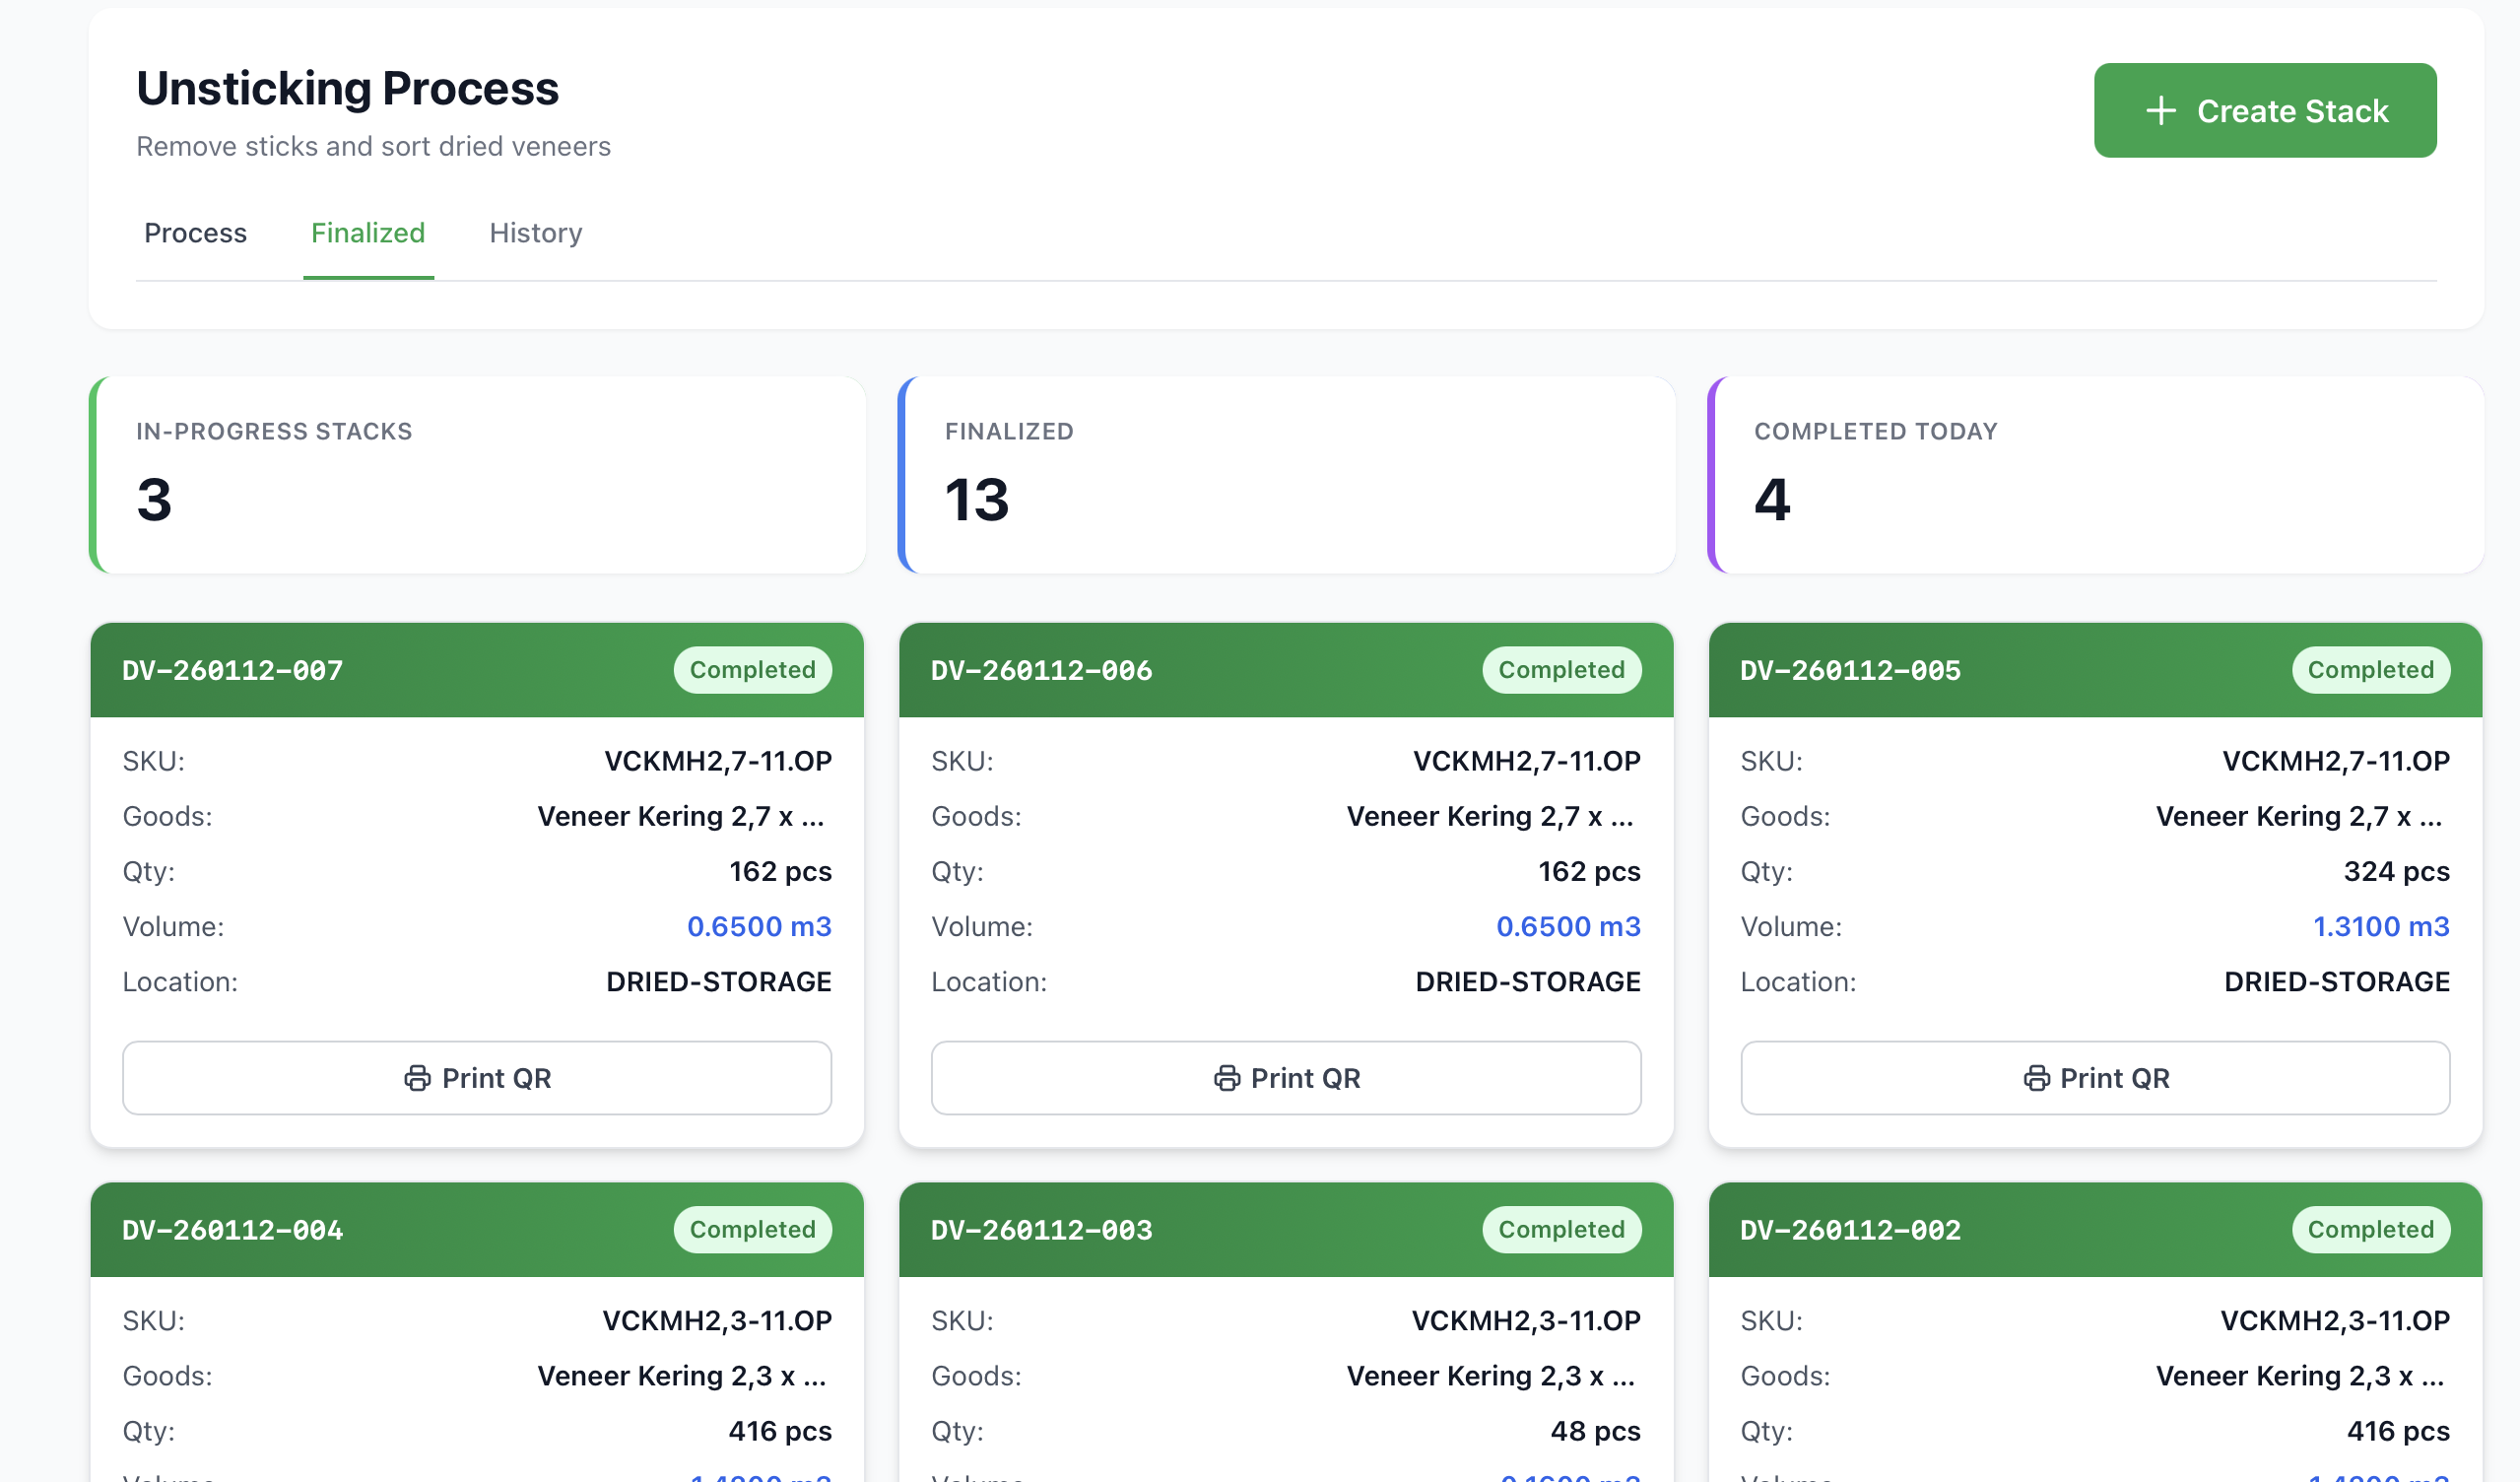This screenshot has height=1482, width=2520.
Task: Print QR for stack DV-260112-005
Action: [x=2094, y=1078]
